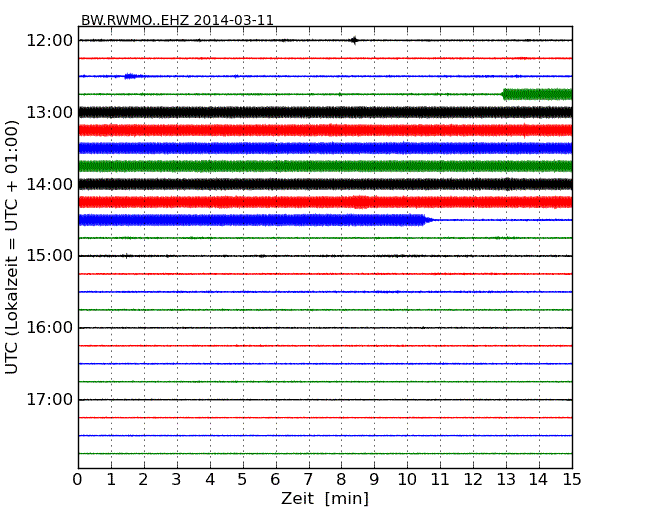Select the 17:00 y-axis time label
Screen dimensions: 650x520
click(x=50, y=399)
